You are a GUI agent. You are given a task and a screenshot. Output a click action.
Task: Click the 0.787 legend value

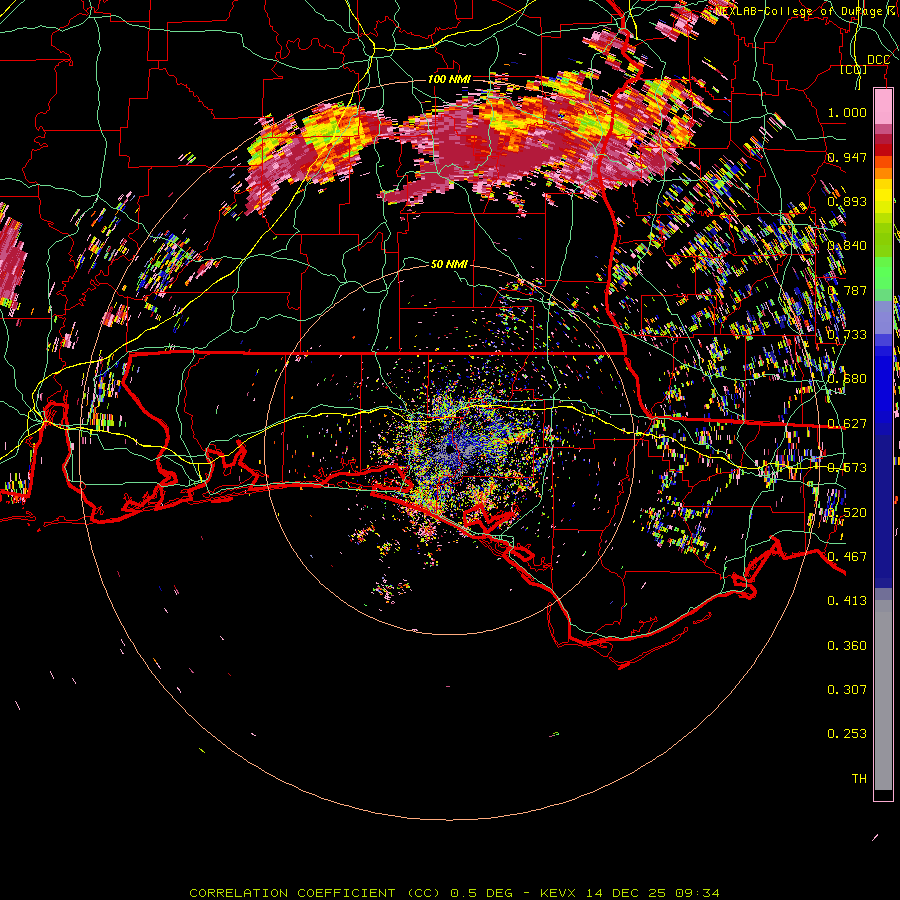point(847,290)
